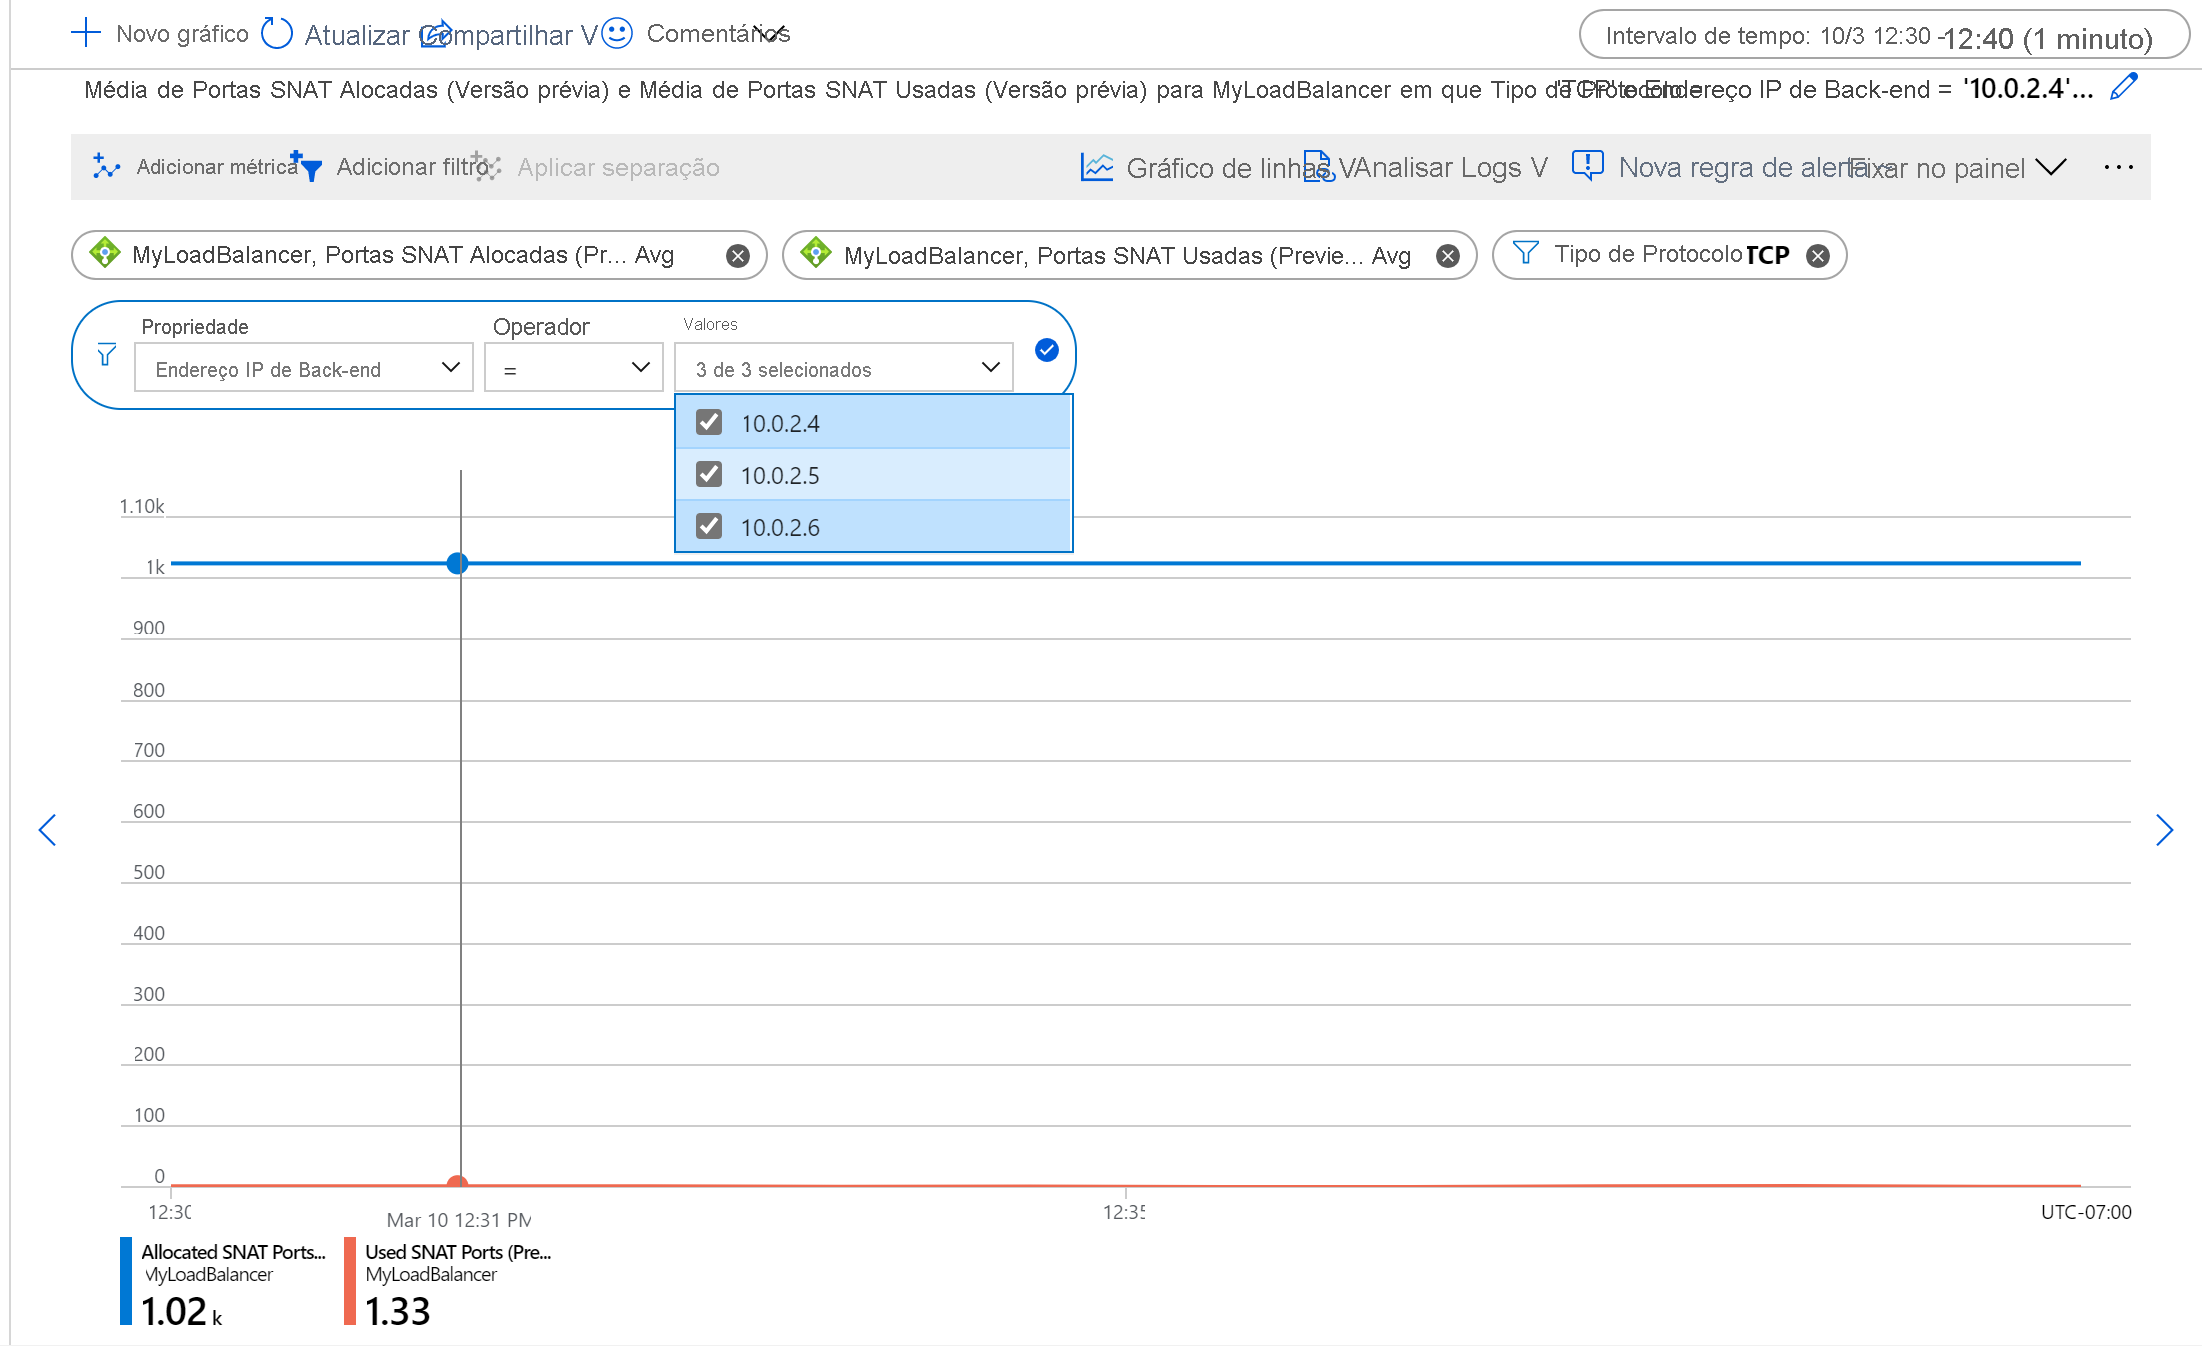Screen dimensions: 2202x1346
Task: Click the blue Allocated SNAT Ports legend swatch
Action: (126, 1281)
